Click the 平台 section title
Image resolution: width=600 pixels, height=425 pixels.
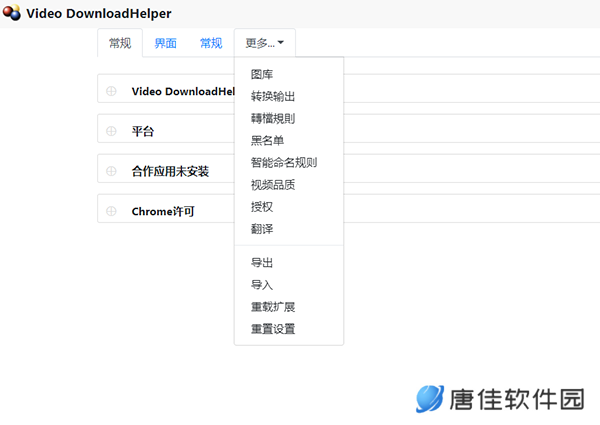tap(143, 131)
